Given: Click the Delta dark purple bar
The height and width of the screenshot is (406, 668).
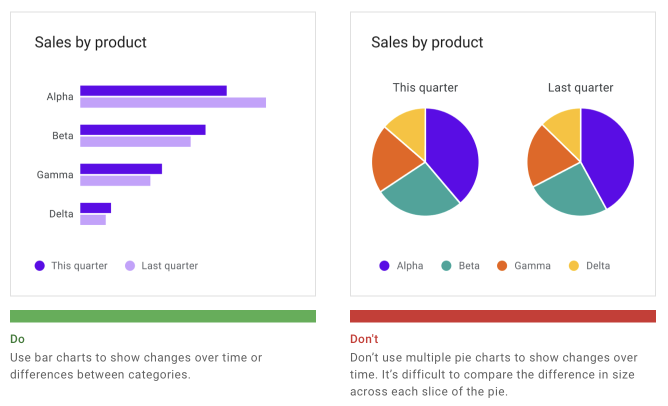Looking at the screenshot, I should 95,208.
